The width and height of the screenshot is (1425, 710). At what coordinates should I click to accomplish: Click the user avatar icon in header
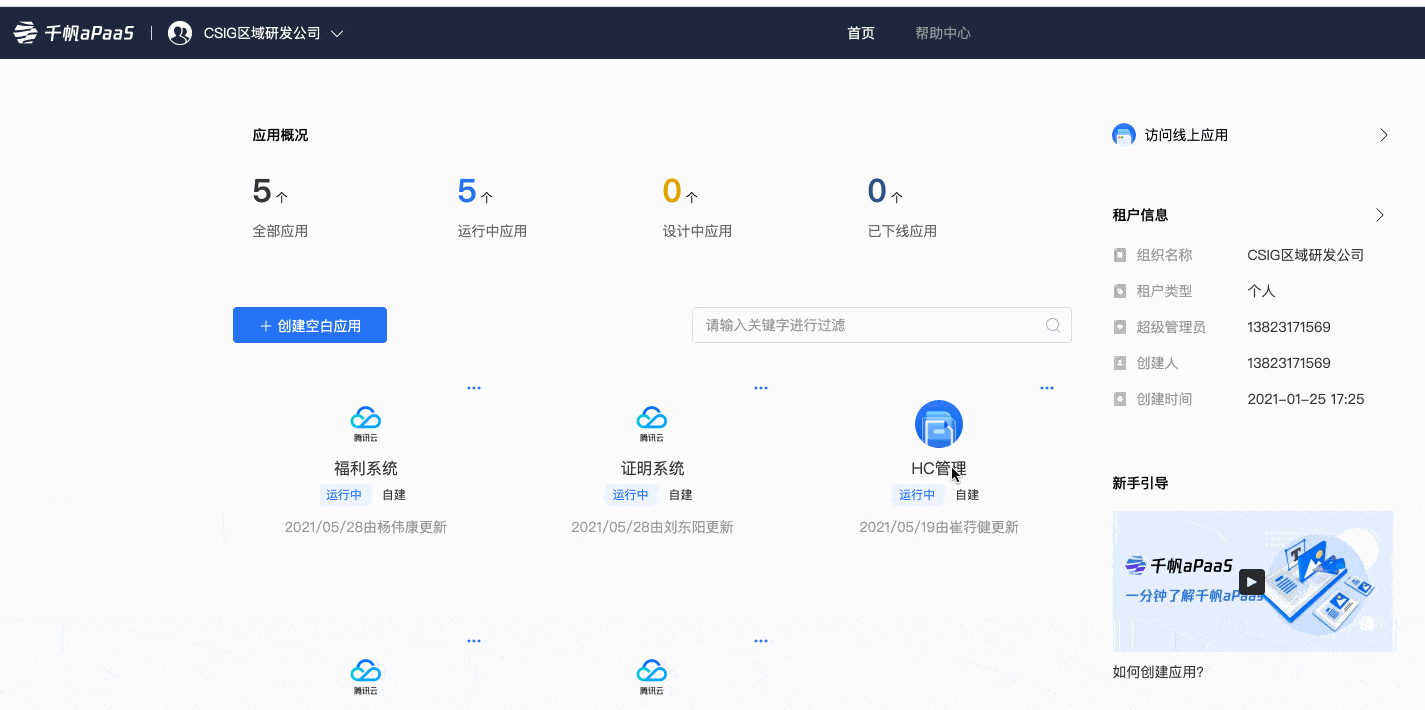click(x=180, y=33)
